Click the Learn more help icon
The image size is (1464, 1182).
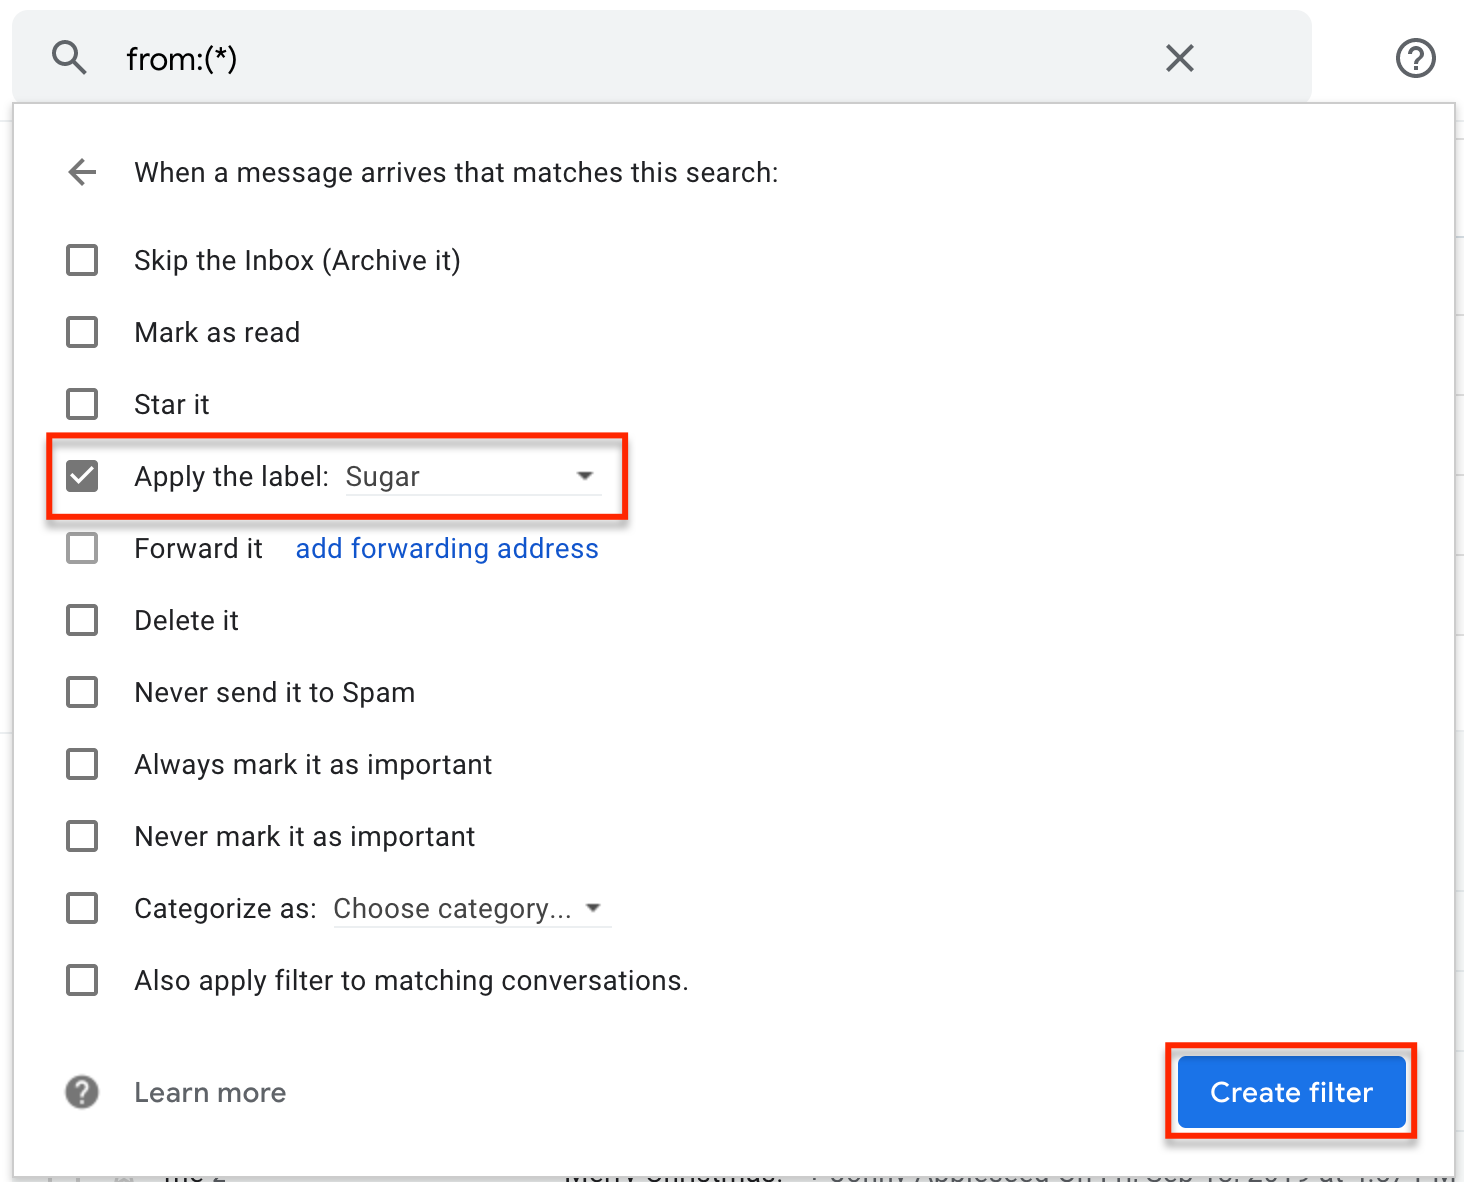point(82,1092)
